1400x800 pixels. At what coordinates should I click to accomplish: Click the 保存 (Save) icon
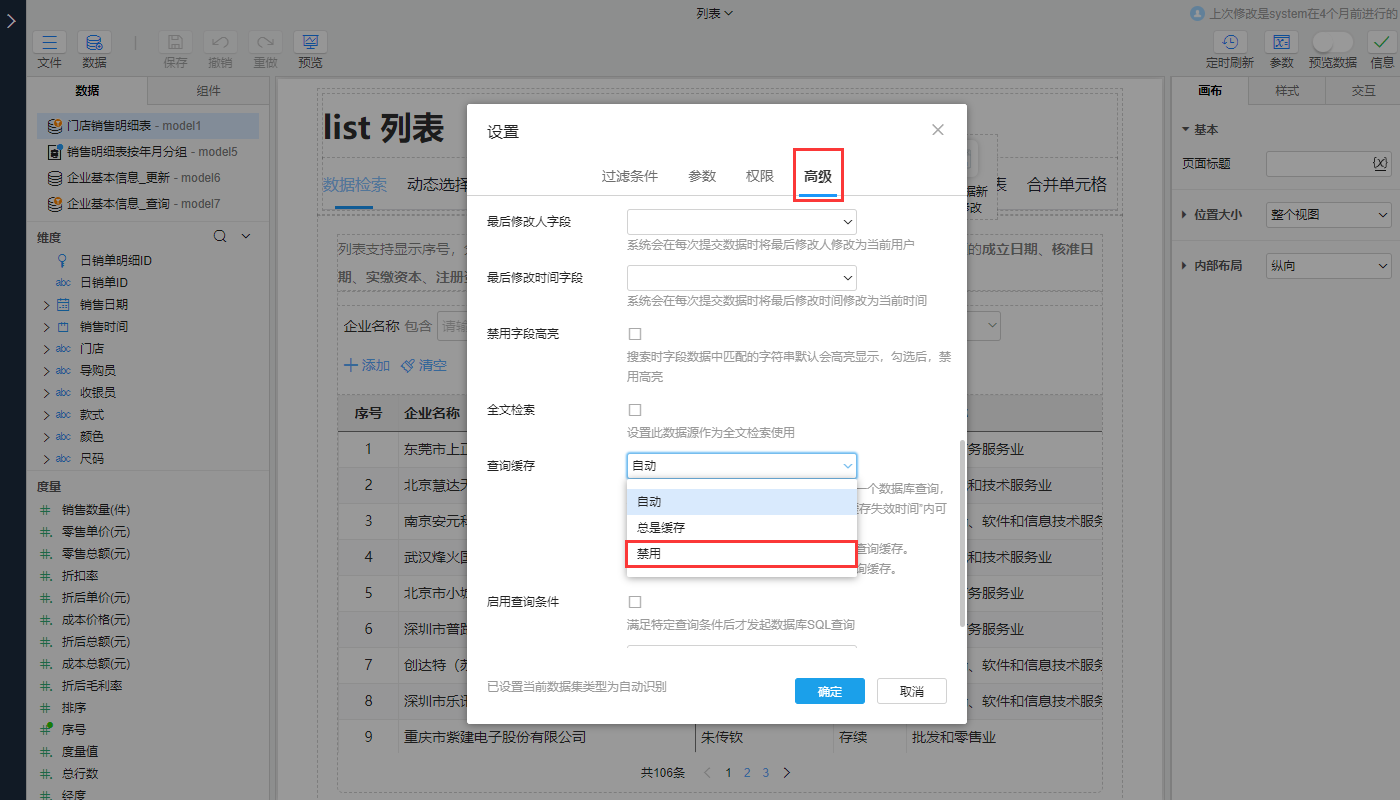(x=175, y=43)
